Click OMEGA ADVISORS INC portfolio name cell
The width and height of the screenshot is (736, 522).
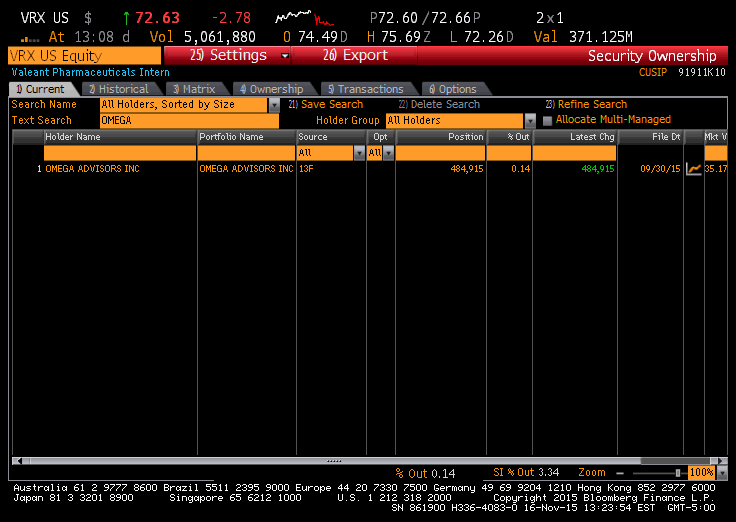click(246, 169)
